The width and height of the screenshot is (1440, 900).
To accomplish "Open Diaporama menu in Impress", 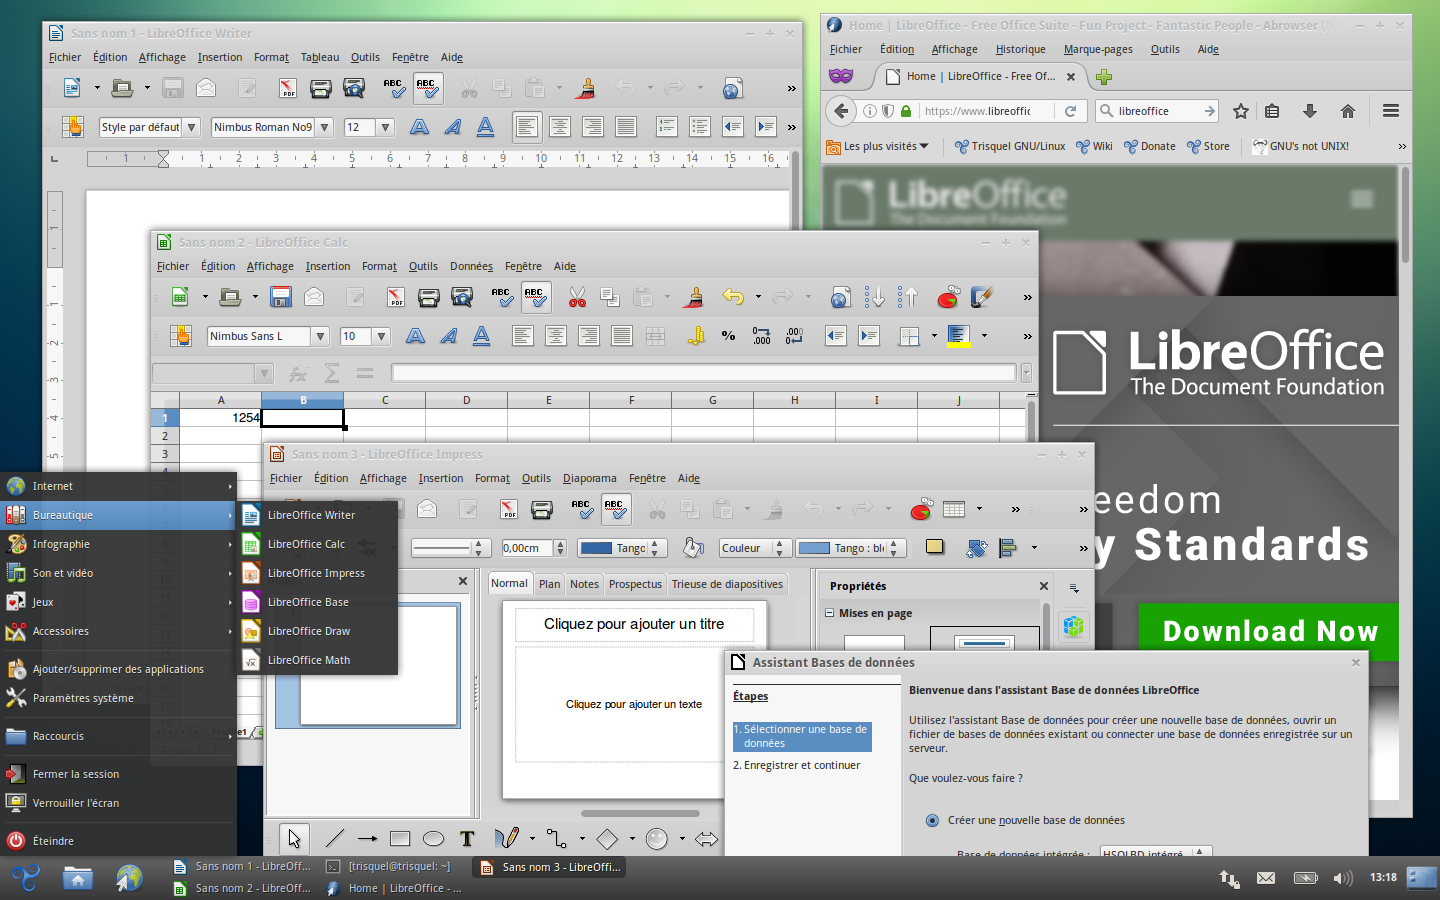I will point(590,478).
